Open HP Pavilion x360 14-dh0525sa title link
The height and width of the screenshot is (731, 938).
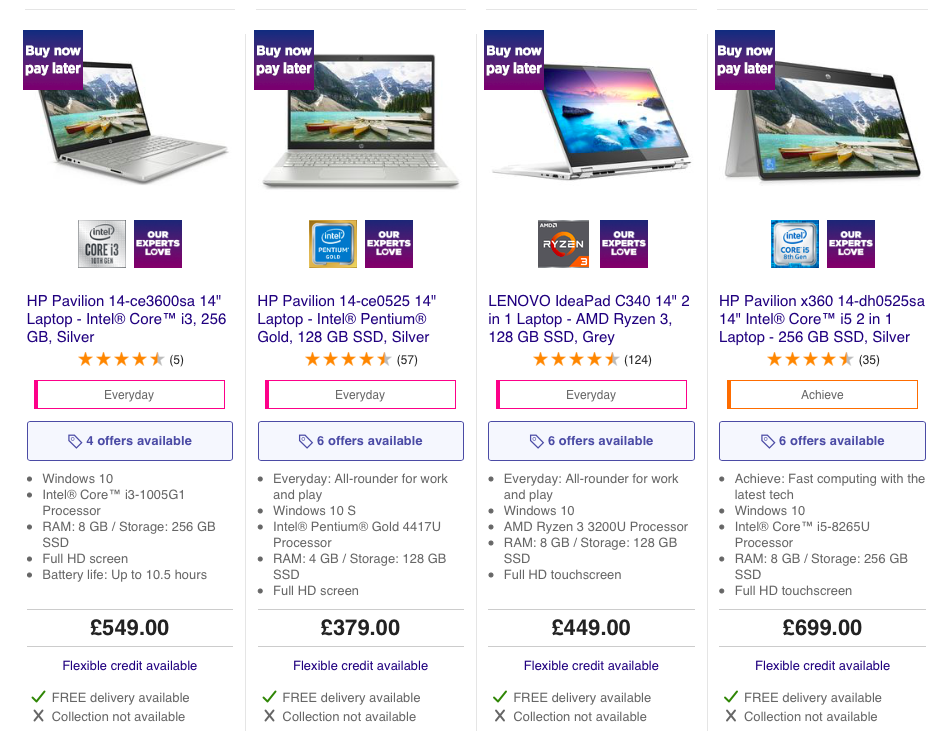click(821, 319)
